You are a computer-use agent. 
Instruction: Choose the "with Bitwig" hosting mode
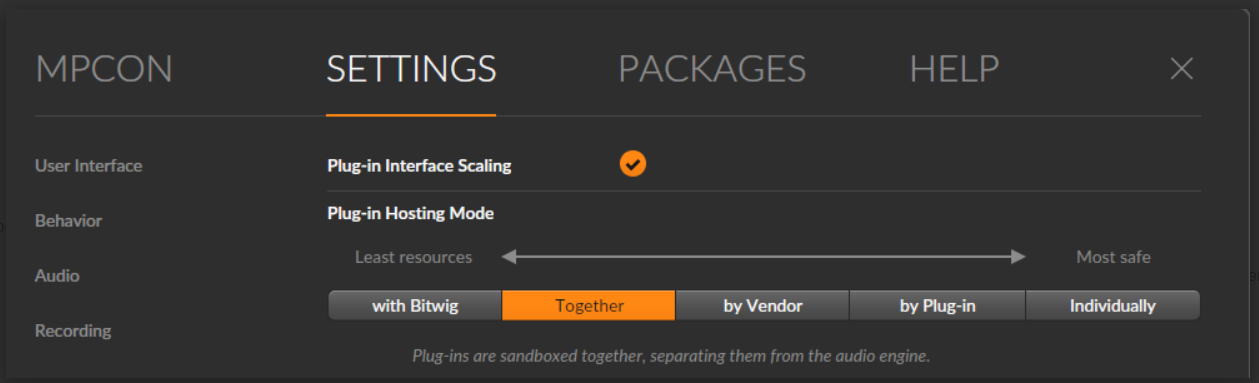(x=415, y=306)
